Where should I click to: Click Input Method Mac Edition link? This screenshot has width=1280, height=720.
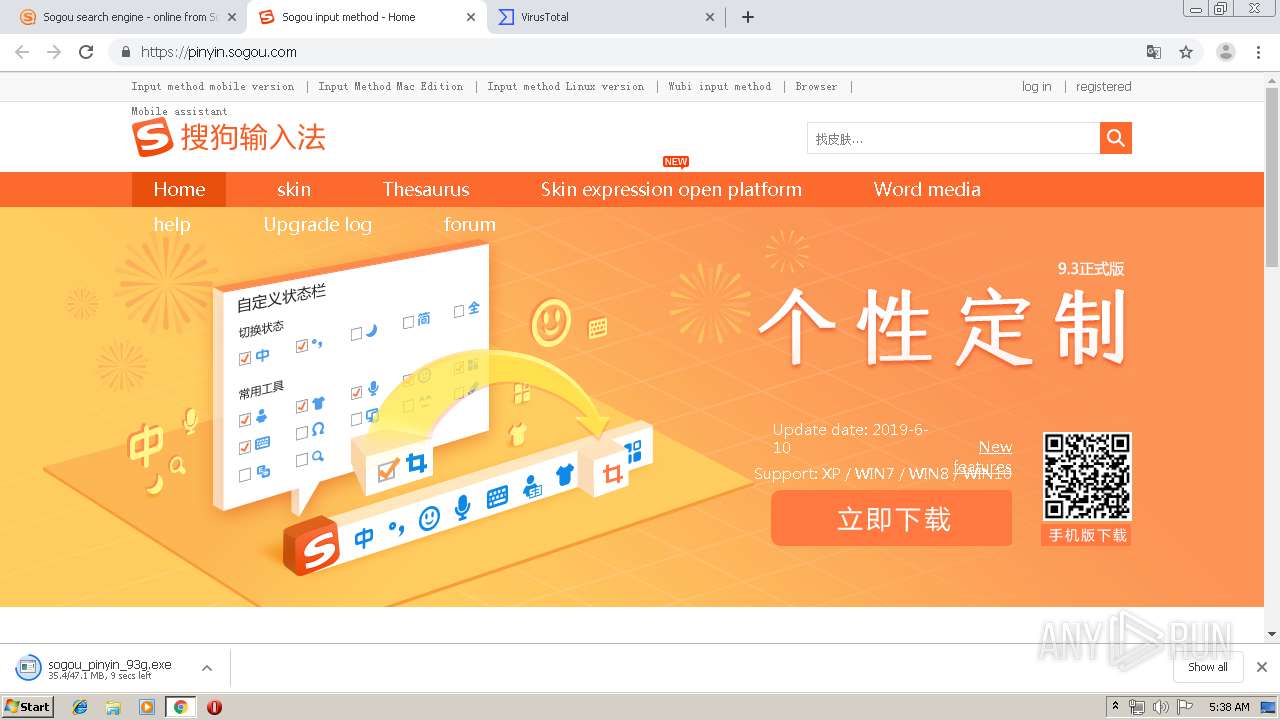391,87
